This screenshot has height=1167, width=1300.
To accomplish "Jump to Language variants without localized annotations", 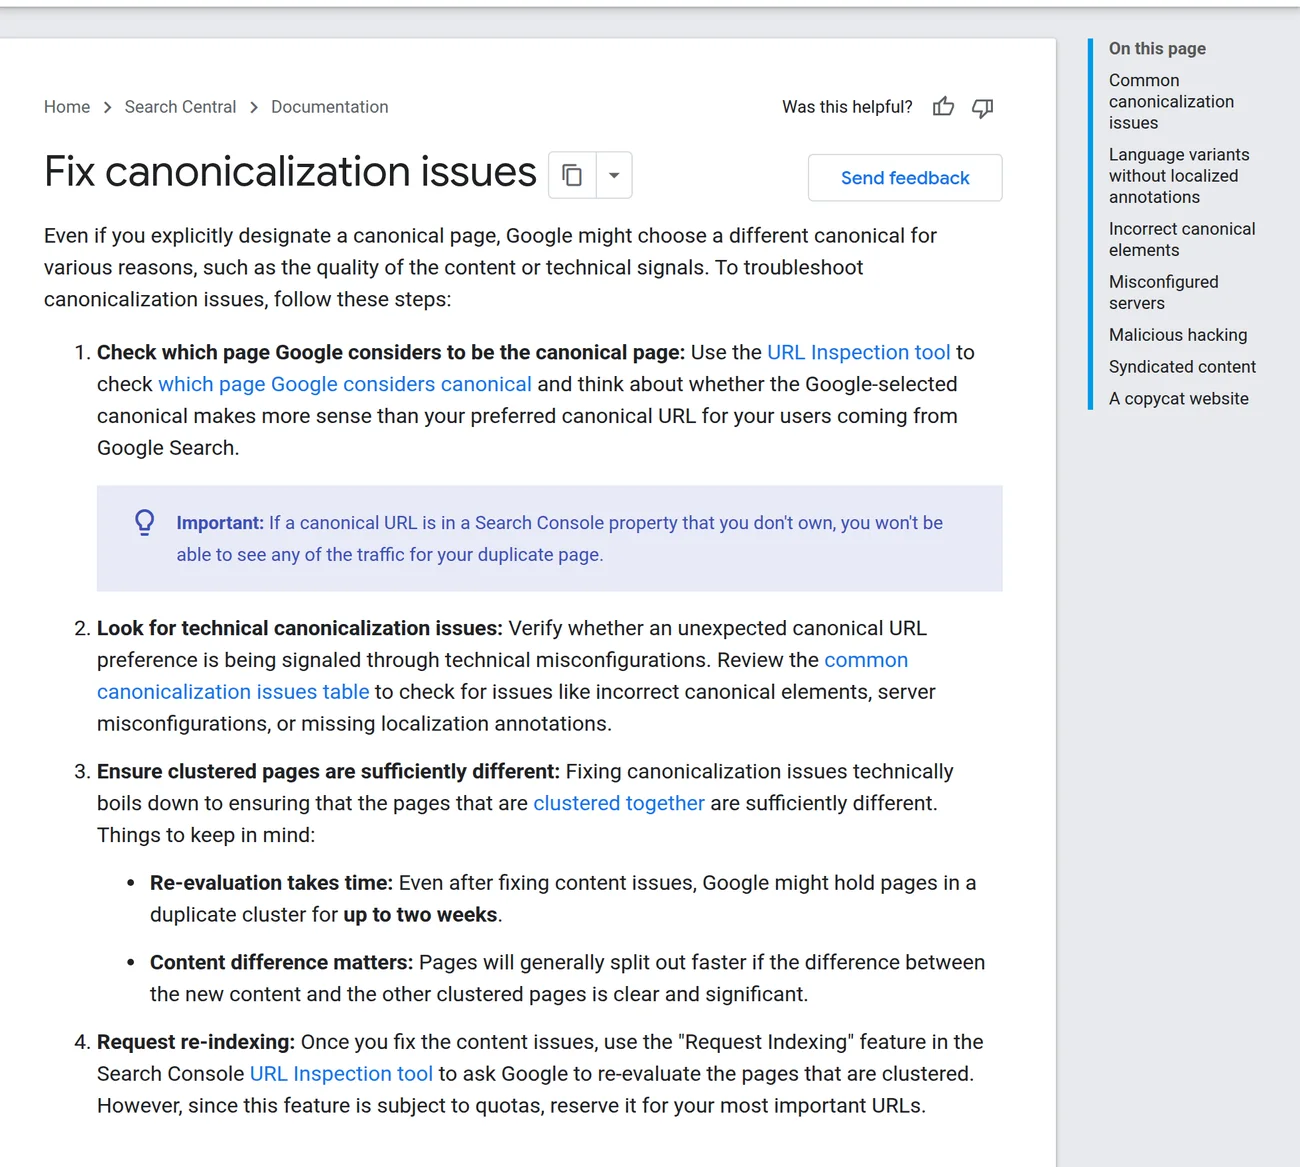I will pos(1179,176).
